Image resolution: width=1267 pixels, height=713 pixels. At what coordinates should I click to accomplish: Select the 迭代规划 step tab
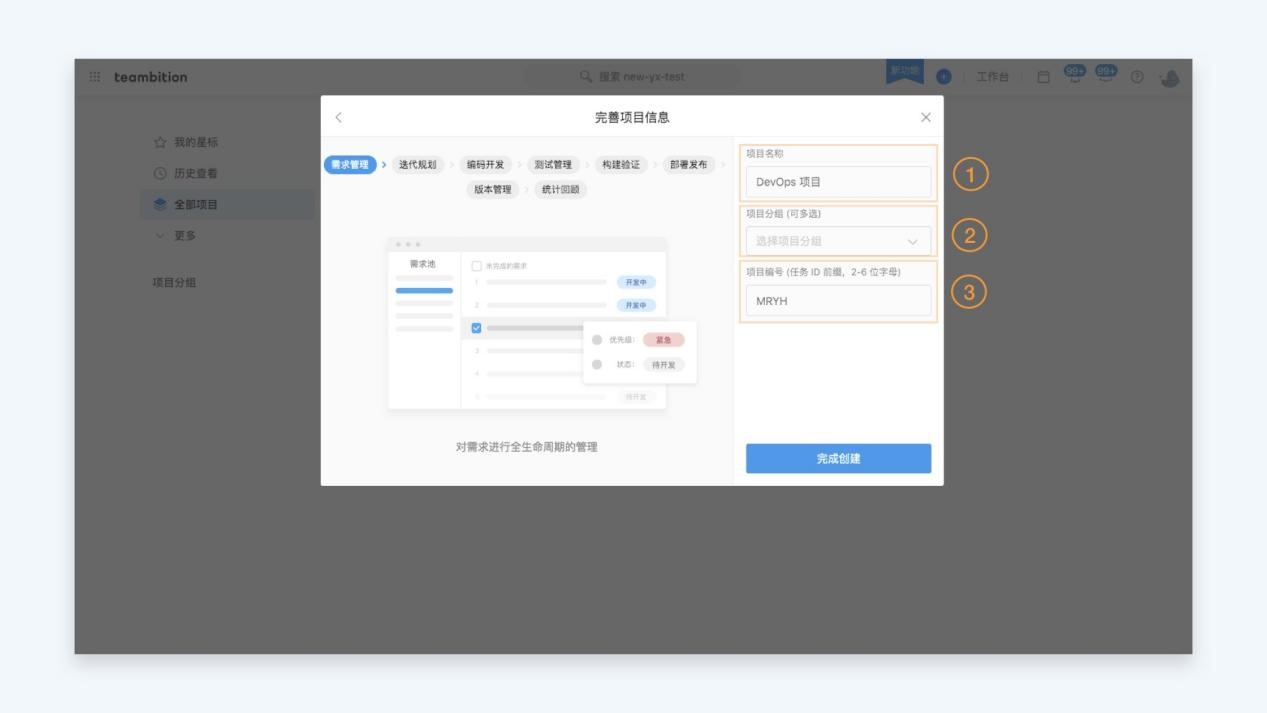417,165
